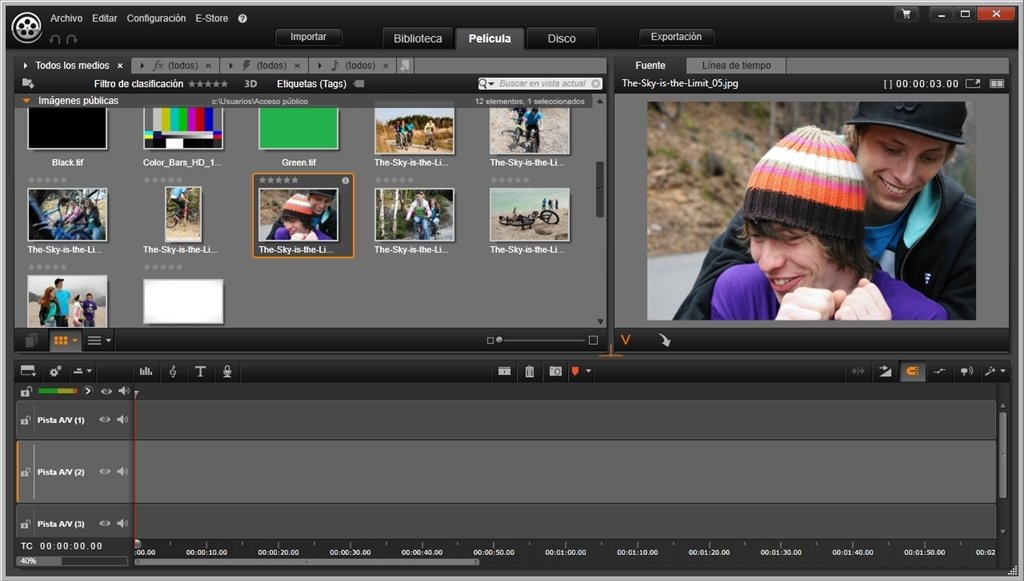Add a timeline marker with orange flag
1024x581 pixels.
pyautogui.click(x=575, y=371)
